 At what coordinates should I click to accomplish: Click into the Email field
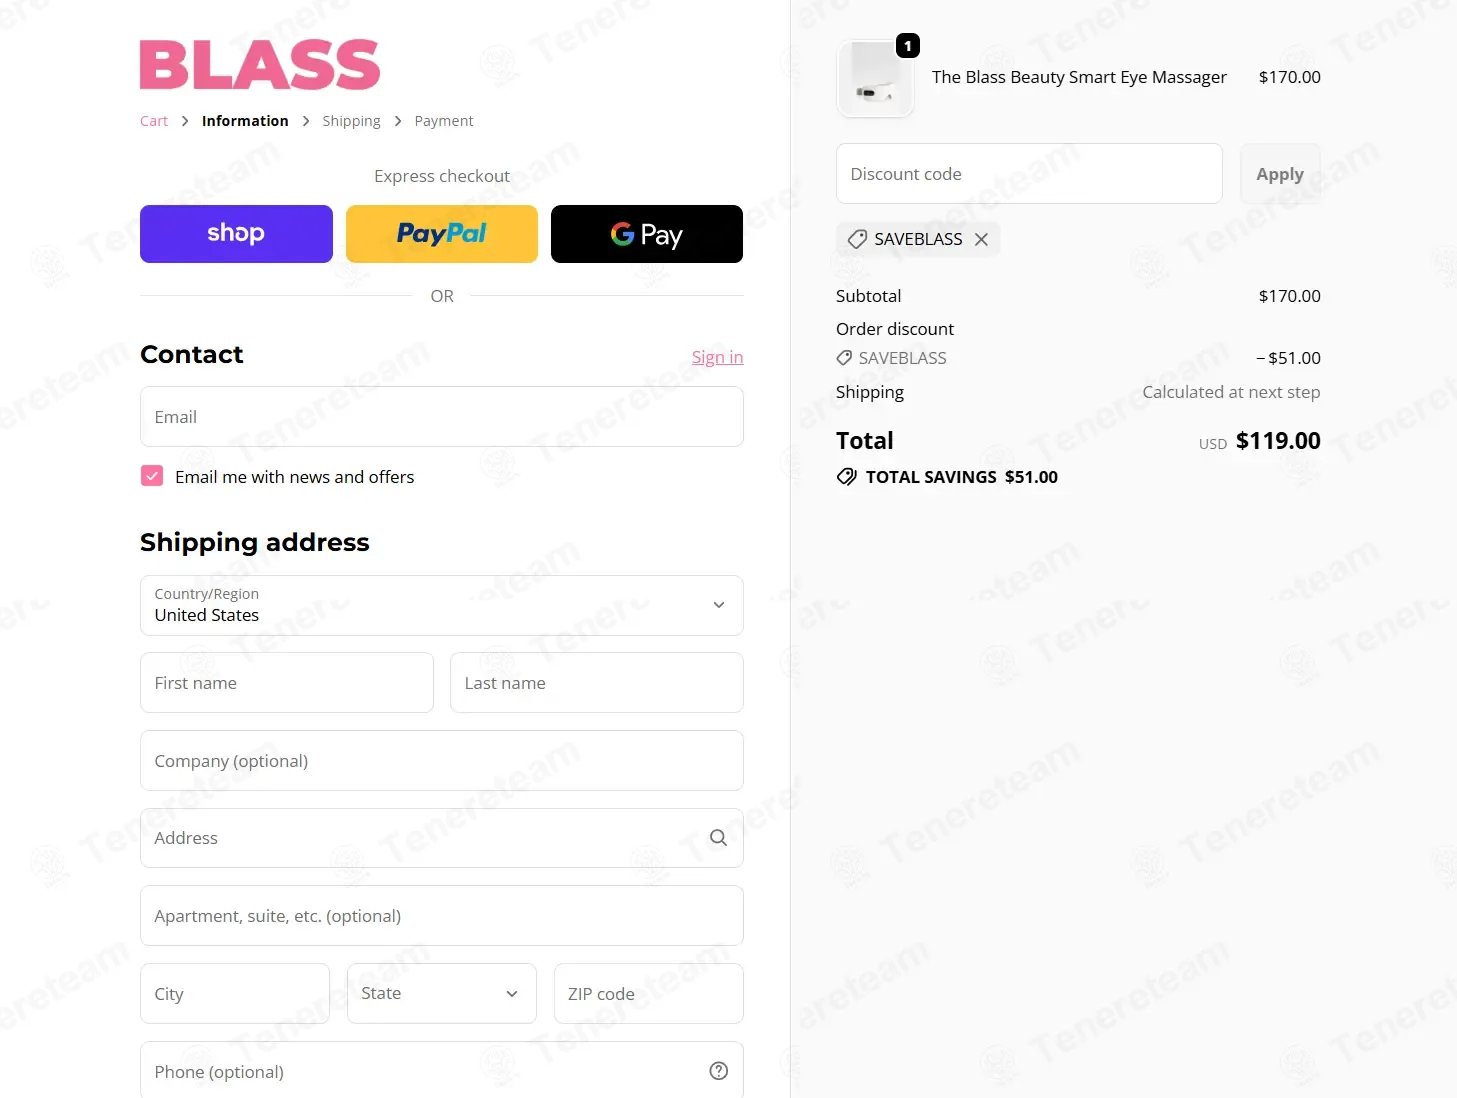coord(442,417)
